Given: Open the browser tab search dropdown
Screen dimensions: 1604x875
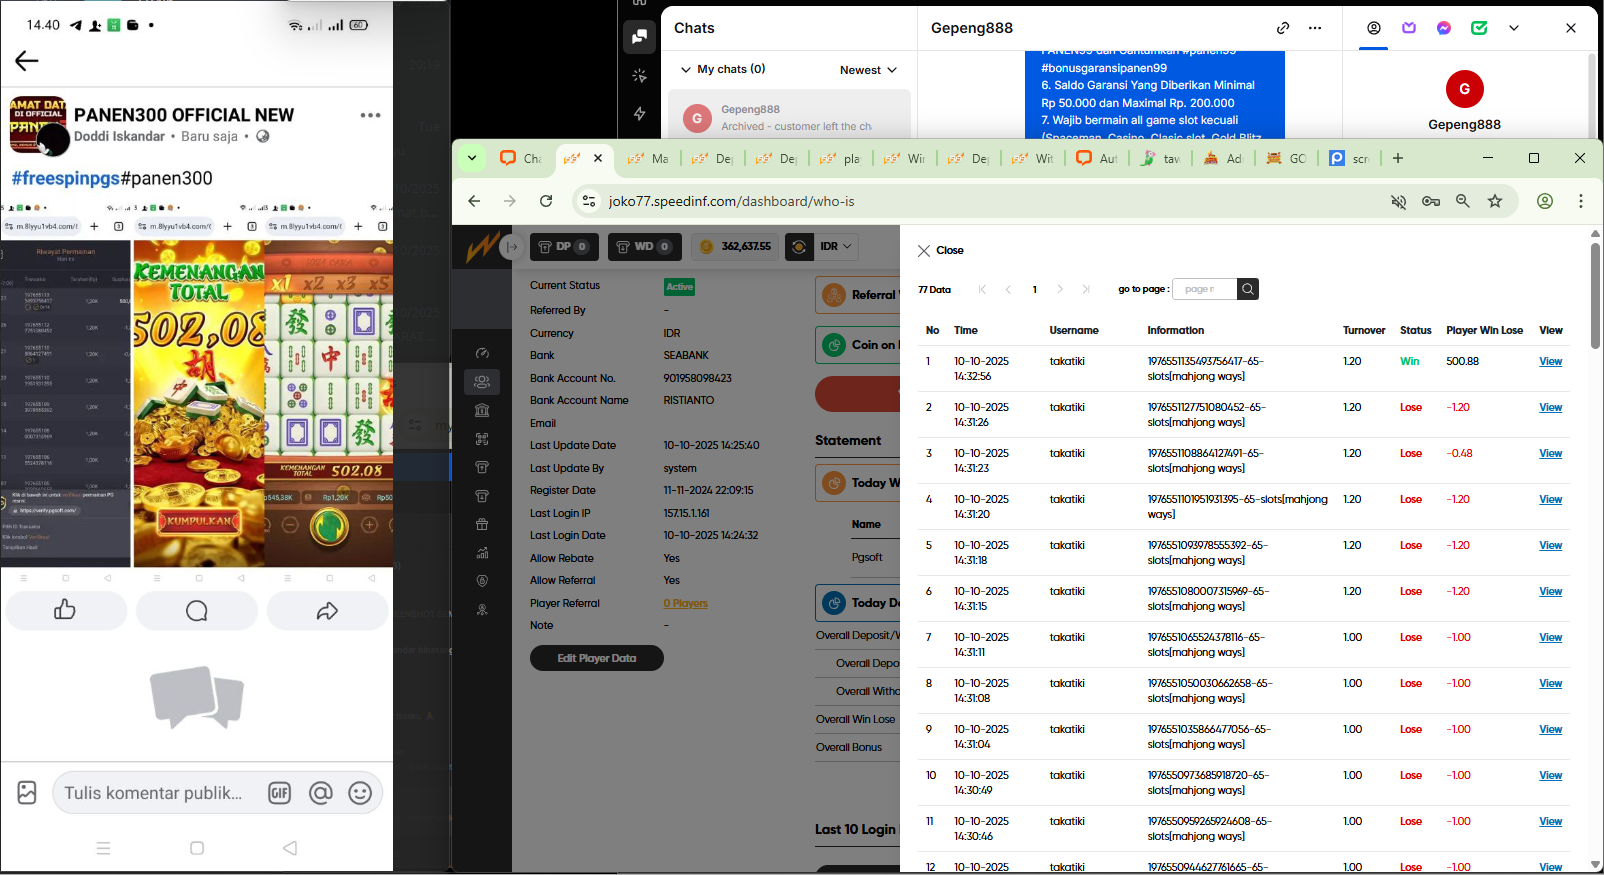Looking at the screenshot, I should click(x=472, y=158).
